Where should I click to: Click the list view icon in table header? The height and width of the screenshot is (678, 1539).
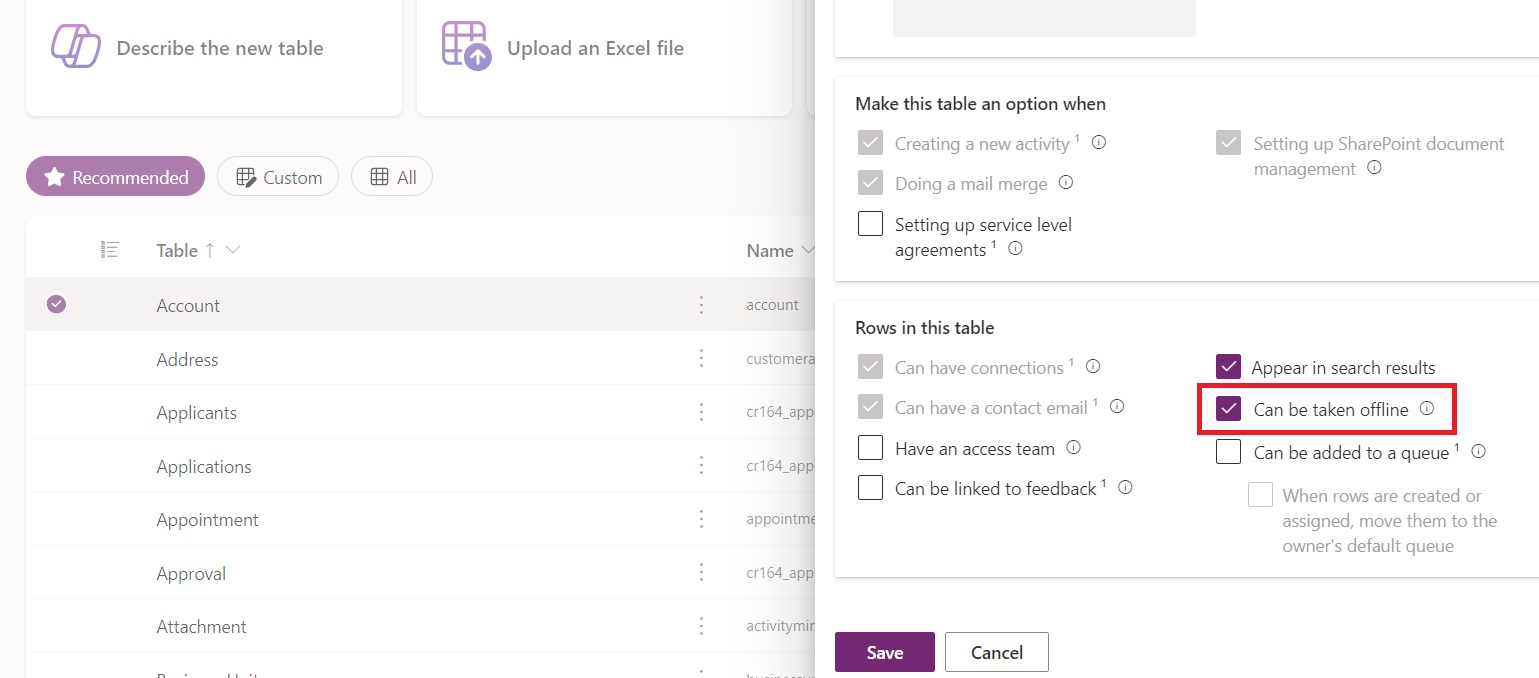point(110,250)
